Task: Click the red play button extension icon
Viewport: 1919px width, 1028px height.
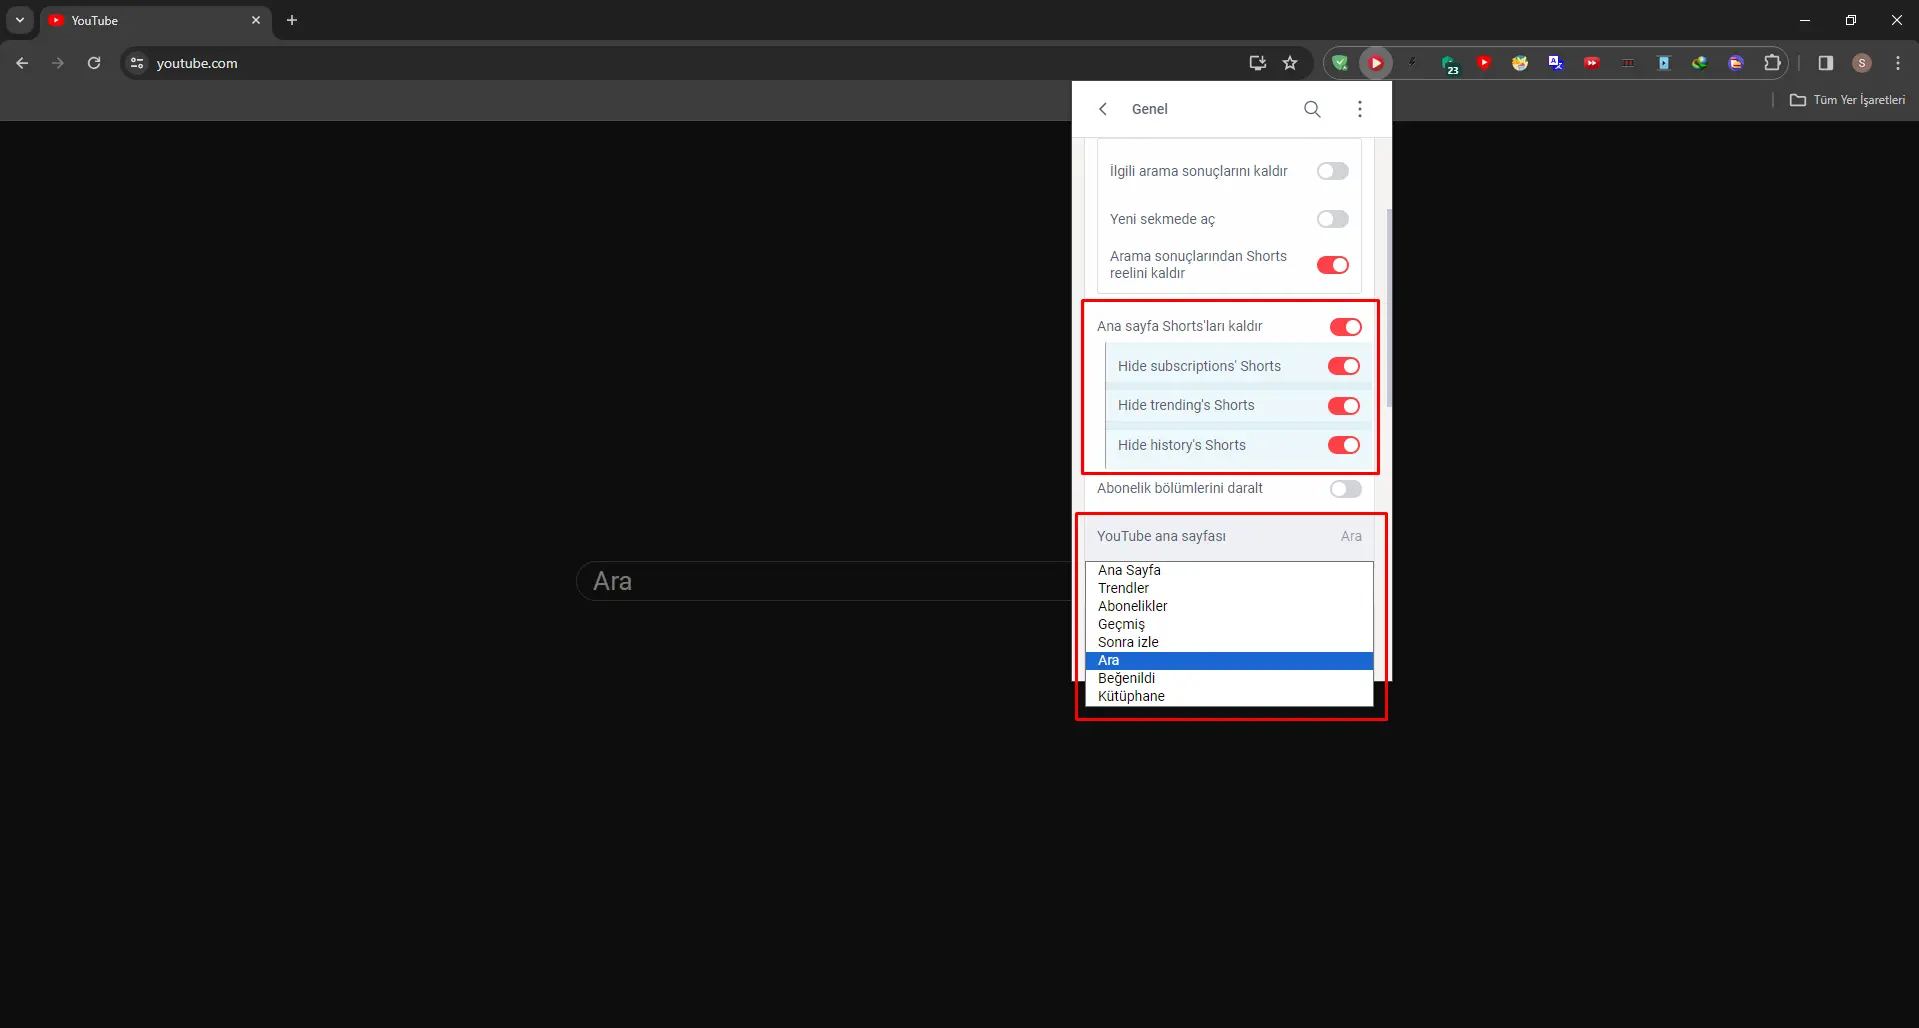Action: tap(1376, 63)
